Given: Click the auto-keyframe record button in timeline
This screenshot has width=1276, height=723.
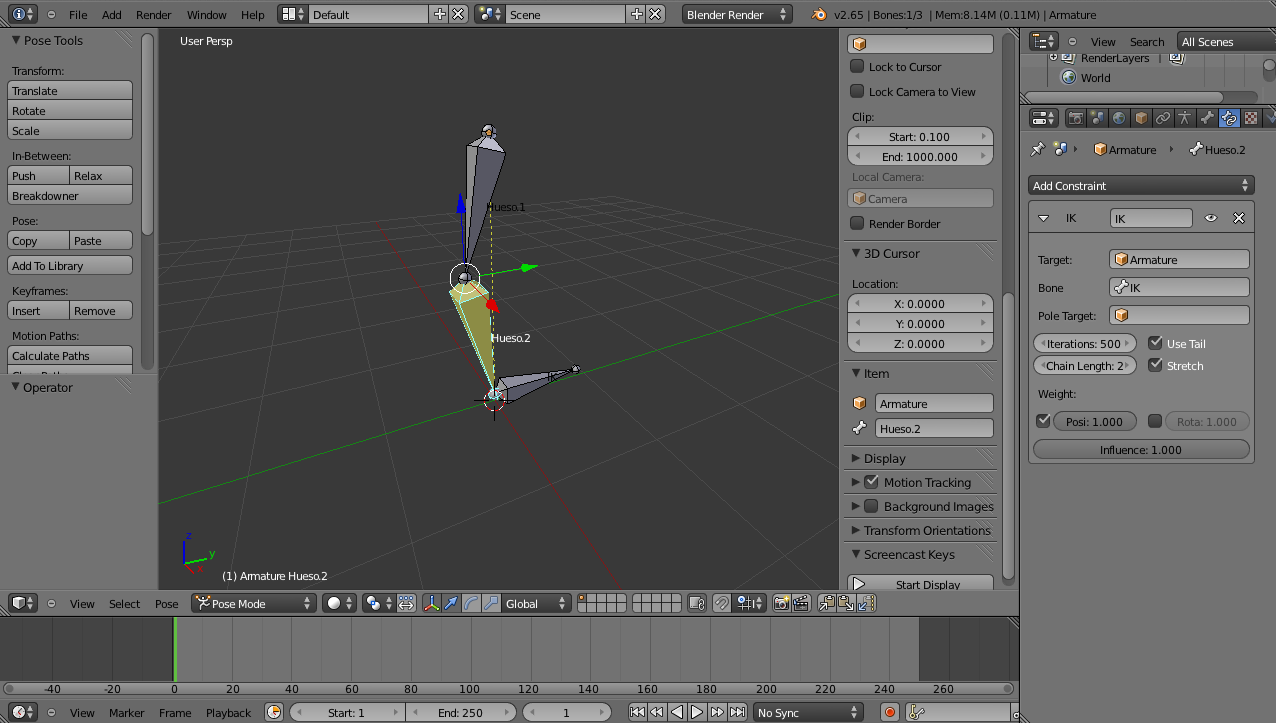Looking at the screenshot, I should 890,712.
